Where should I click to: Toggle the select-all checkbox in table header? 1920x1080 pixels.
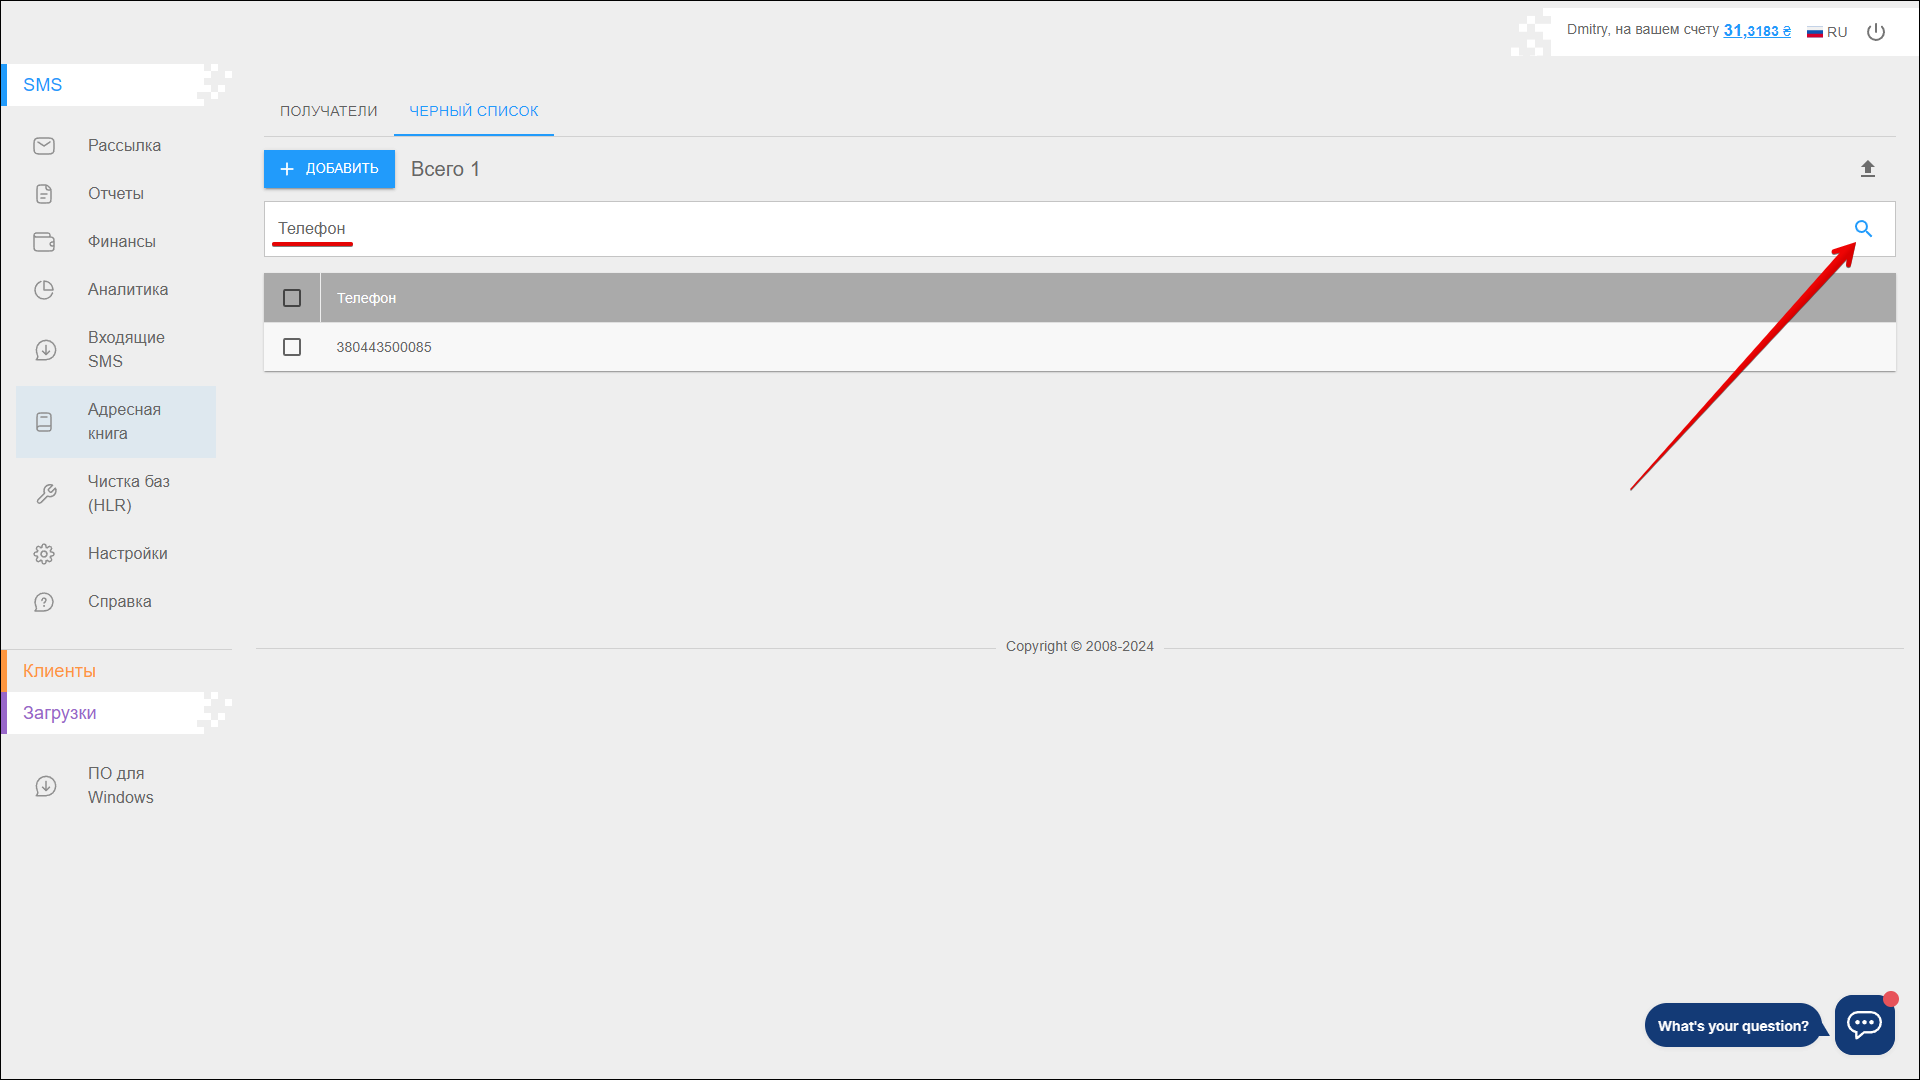[x=292, y=298]
